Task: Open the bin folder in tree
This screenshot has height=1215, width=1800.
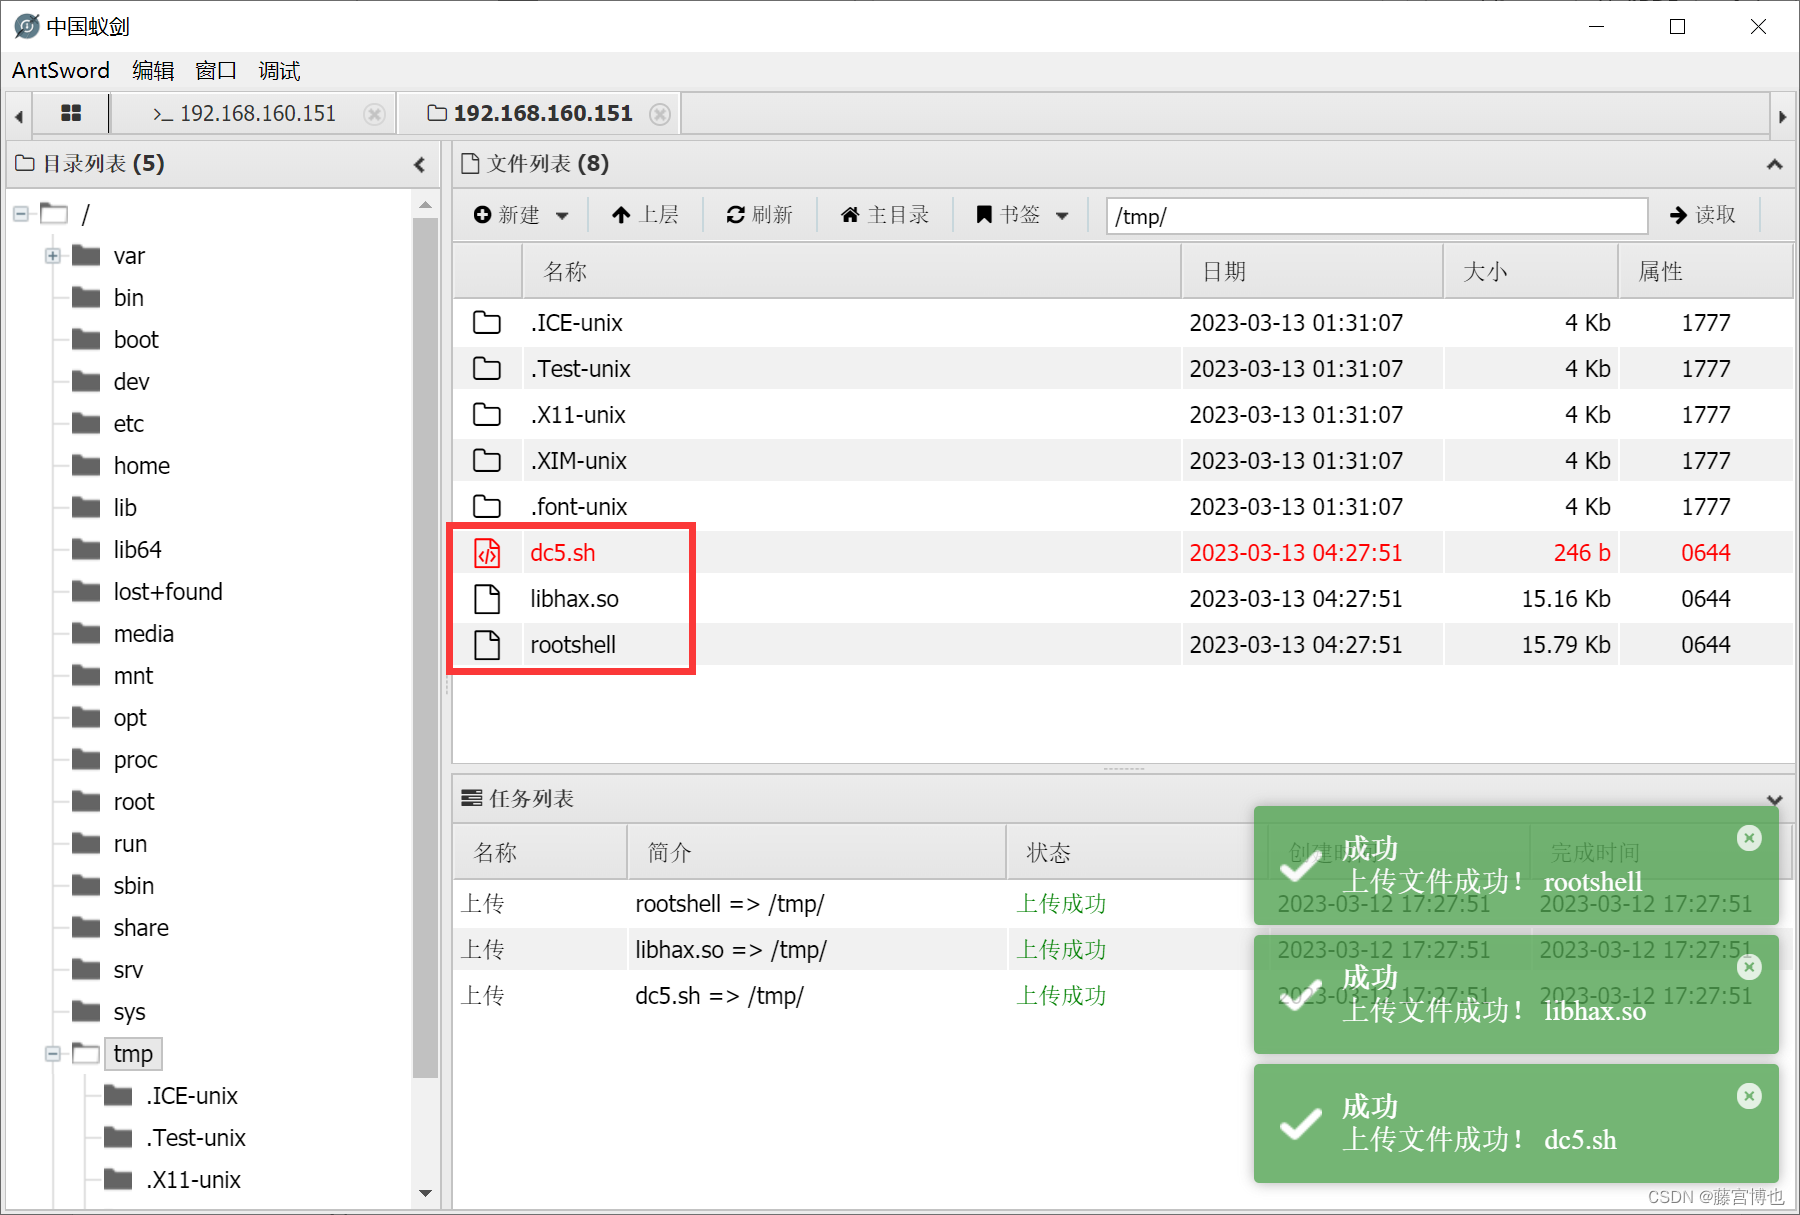Action: point(128,298)
